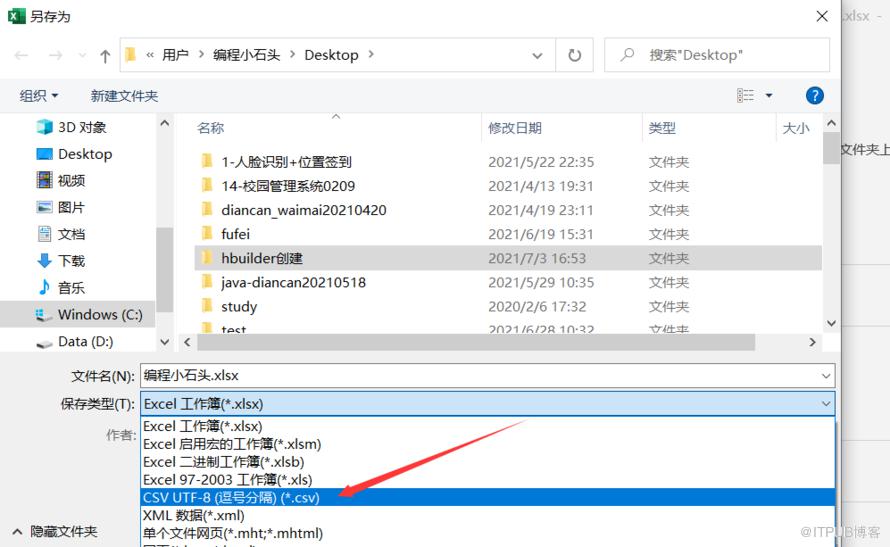Sort files by 名称 column
This screenshot has height=547, width=890.
[211, 128]
